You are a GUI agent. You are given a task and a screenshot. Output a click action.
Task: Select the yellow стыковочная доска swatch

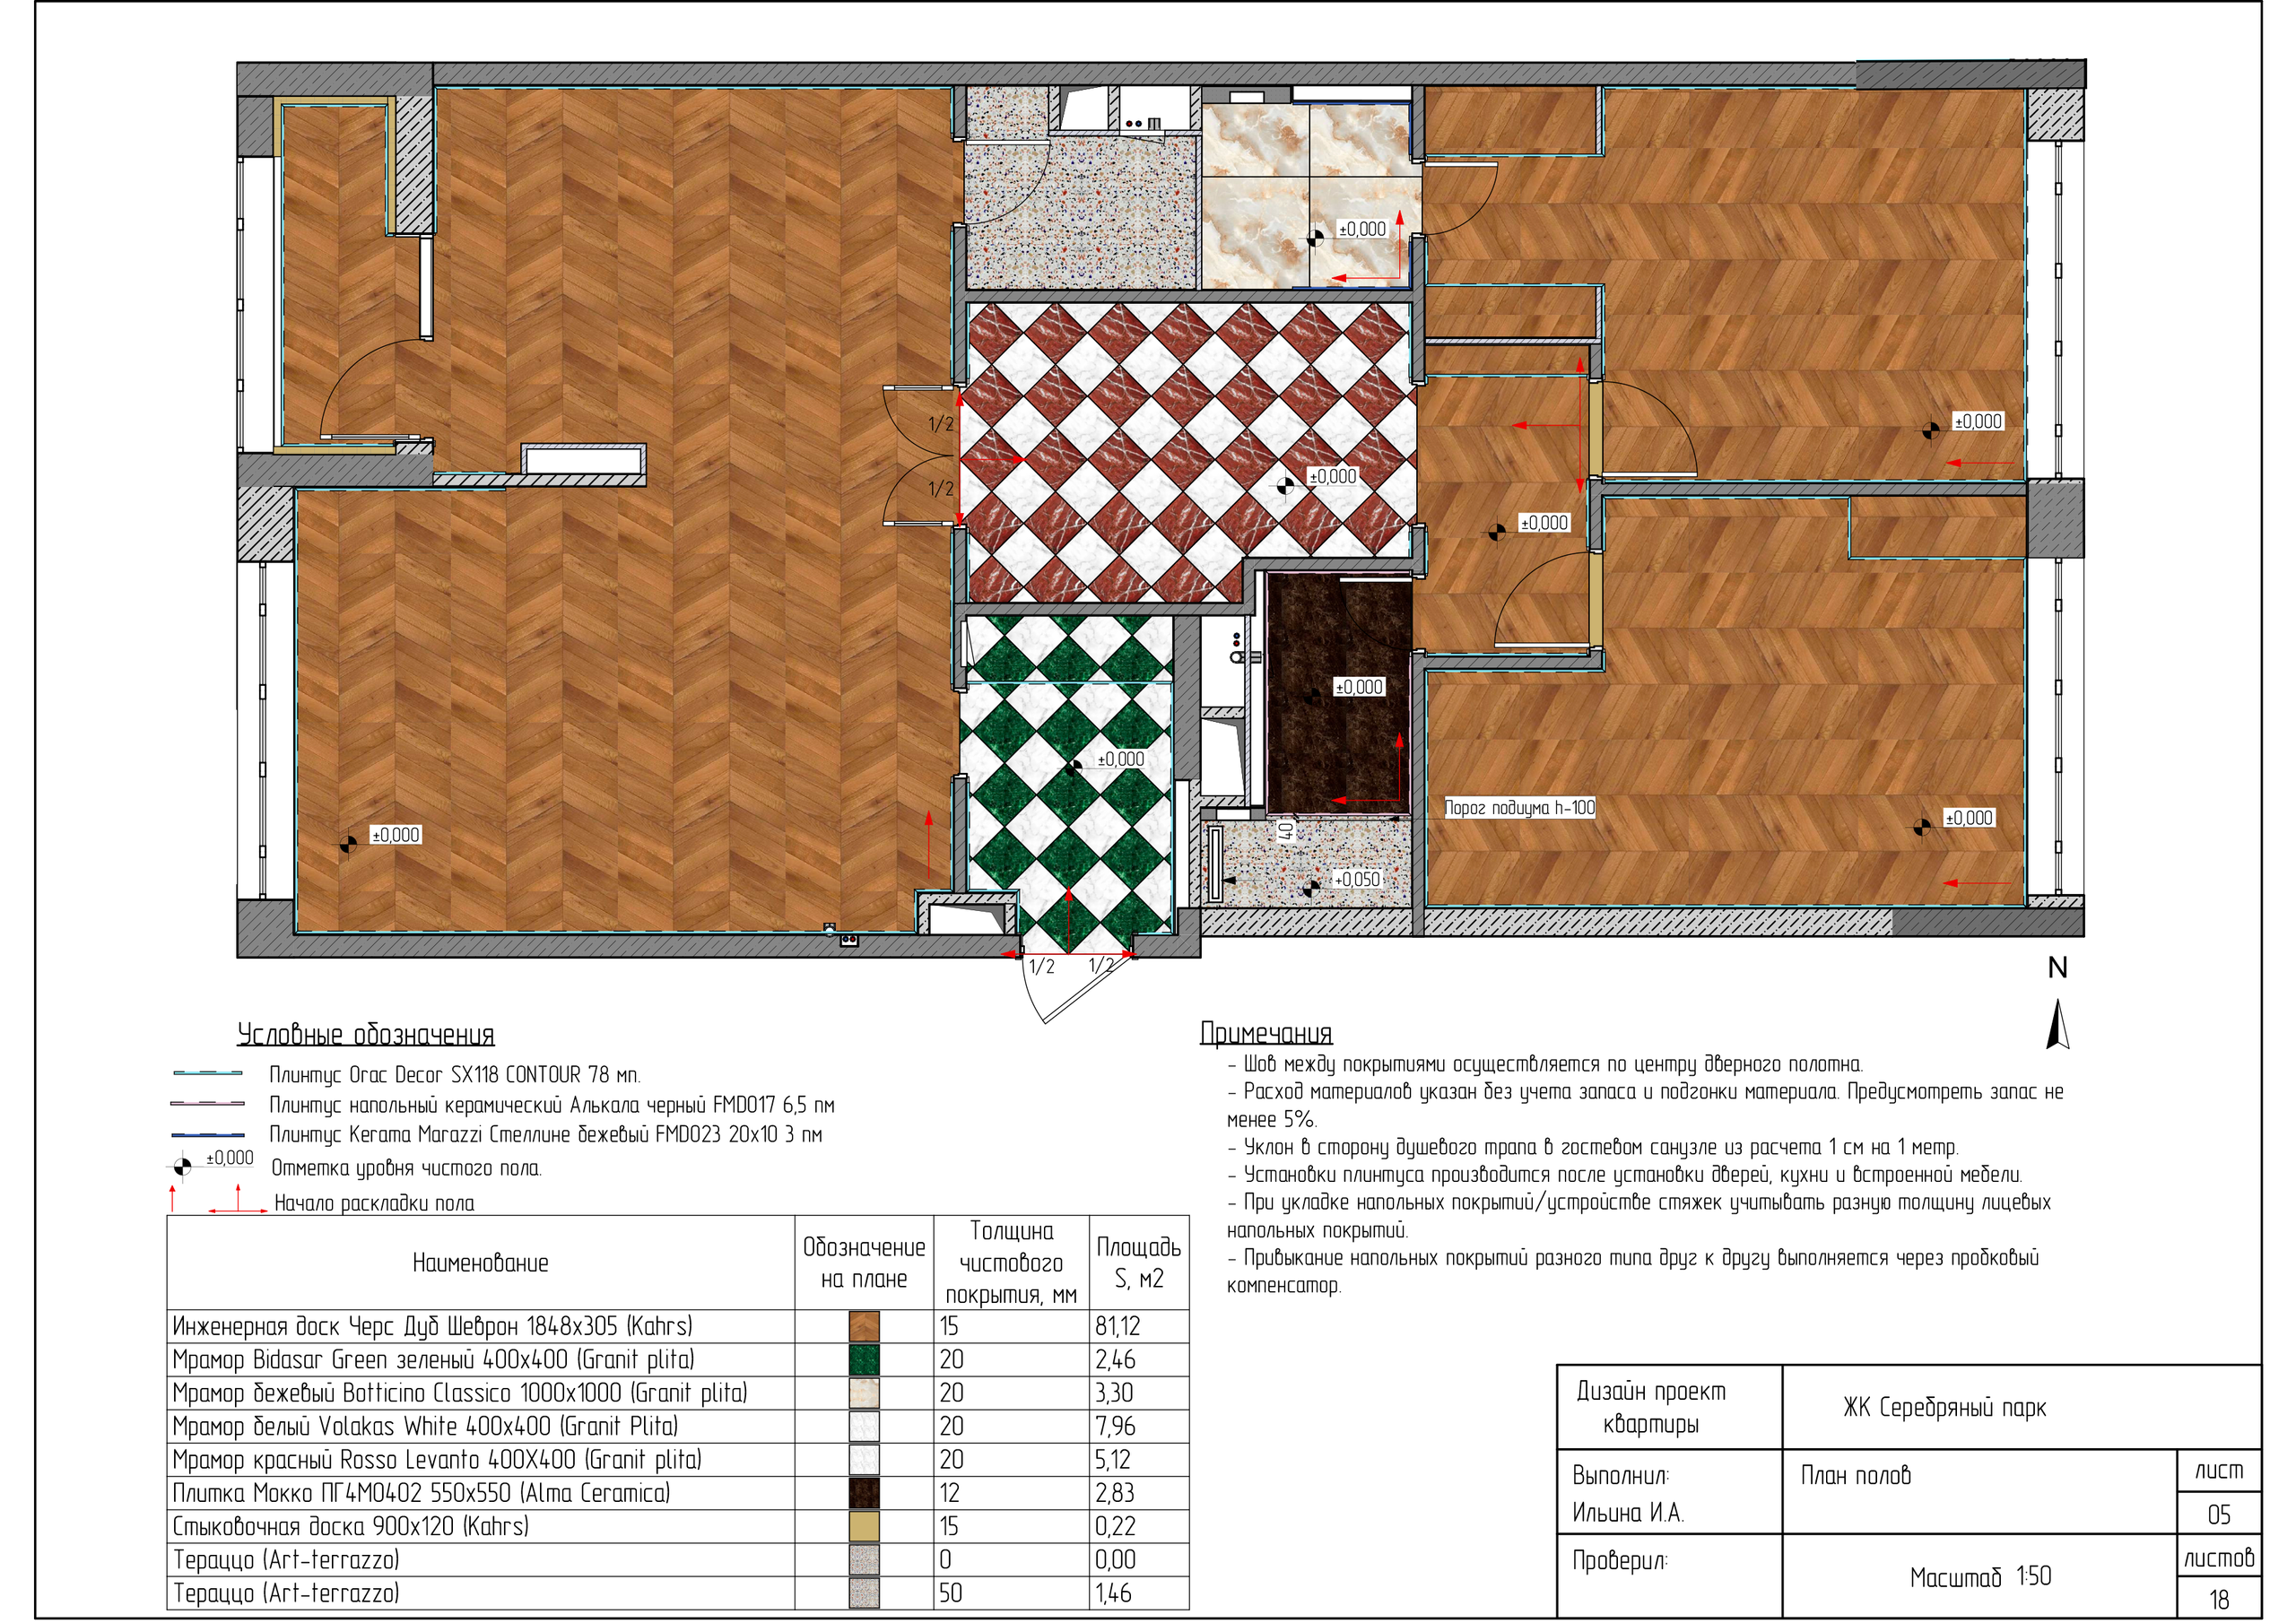click(863, 1526)
